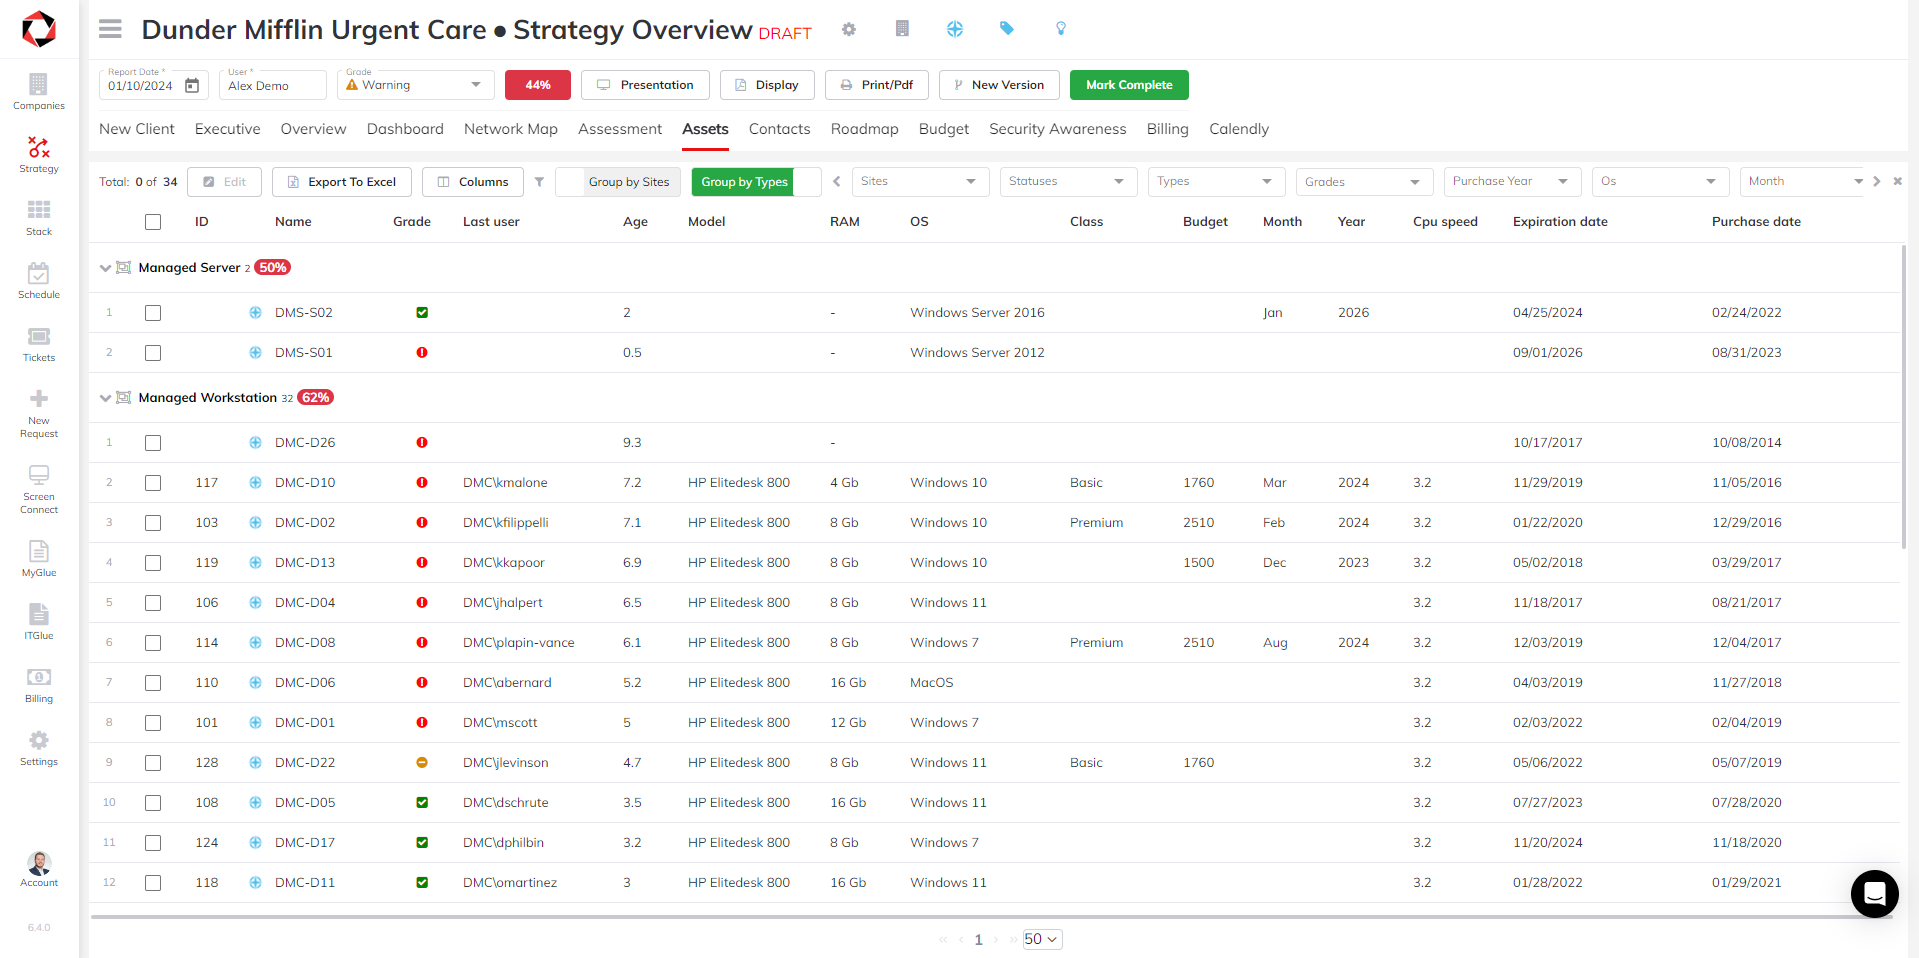Screen dimensions: 1919x958
Task: Check the box for DMC-D26
Action: pyautogui.click(x=153, y=443)
